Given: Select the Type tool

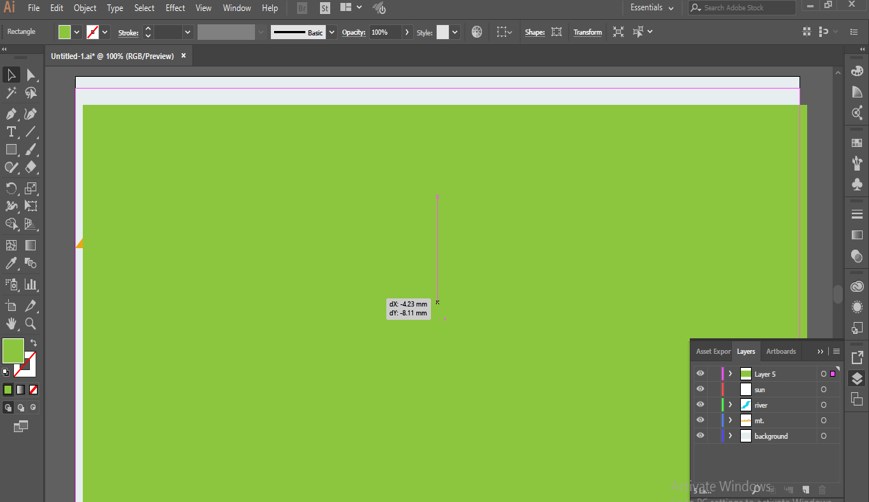Looking at the screenshot, I should point(11,132).
